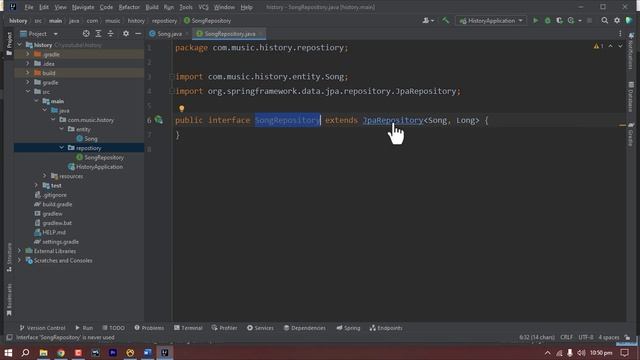Click the lightbulb intention icon in editor
This screenshot has height=360, width=640.
point(182,108)
